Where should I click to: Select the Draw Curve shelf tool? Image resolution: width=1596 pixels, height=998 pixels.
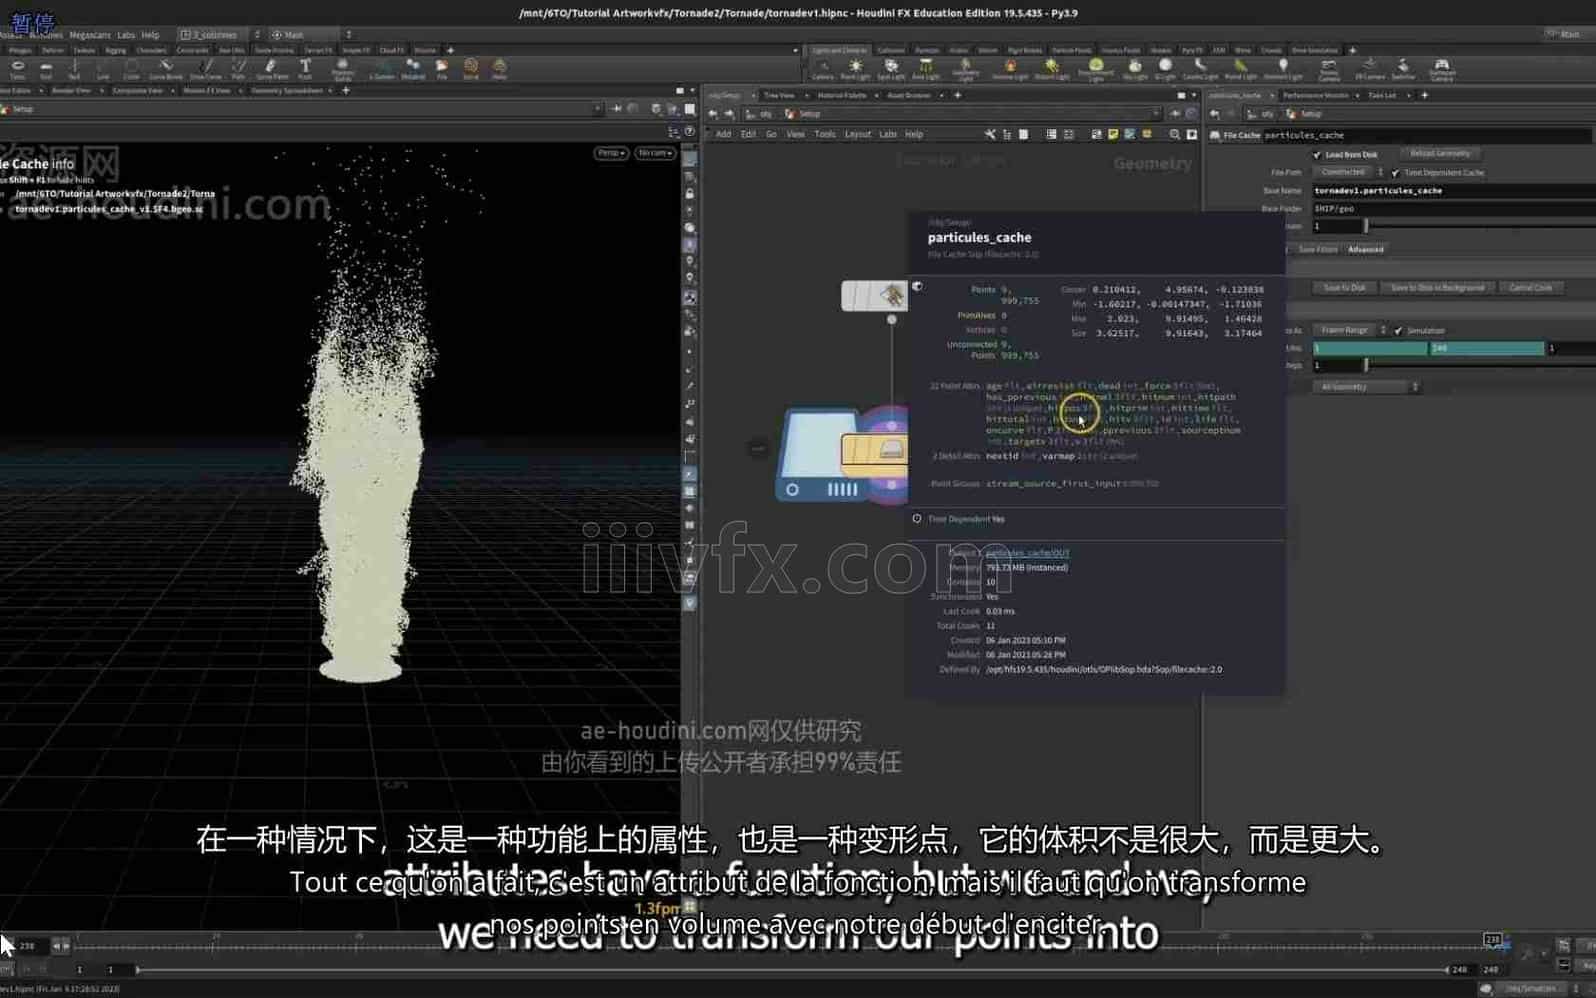click(x=206, y=68)
